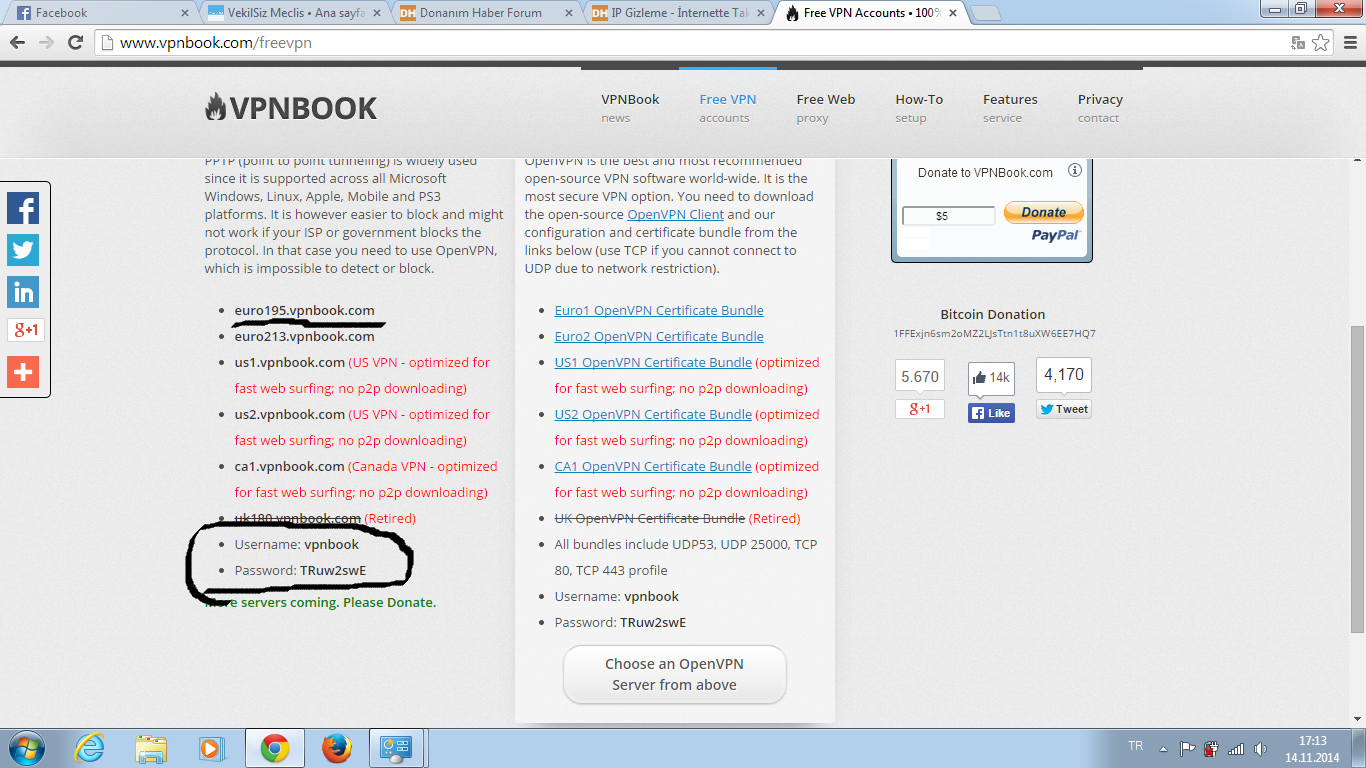Open the OpenVPN Client link
1366x768 pixels.
point(676,214)
